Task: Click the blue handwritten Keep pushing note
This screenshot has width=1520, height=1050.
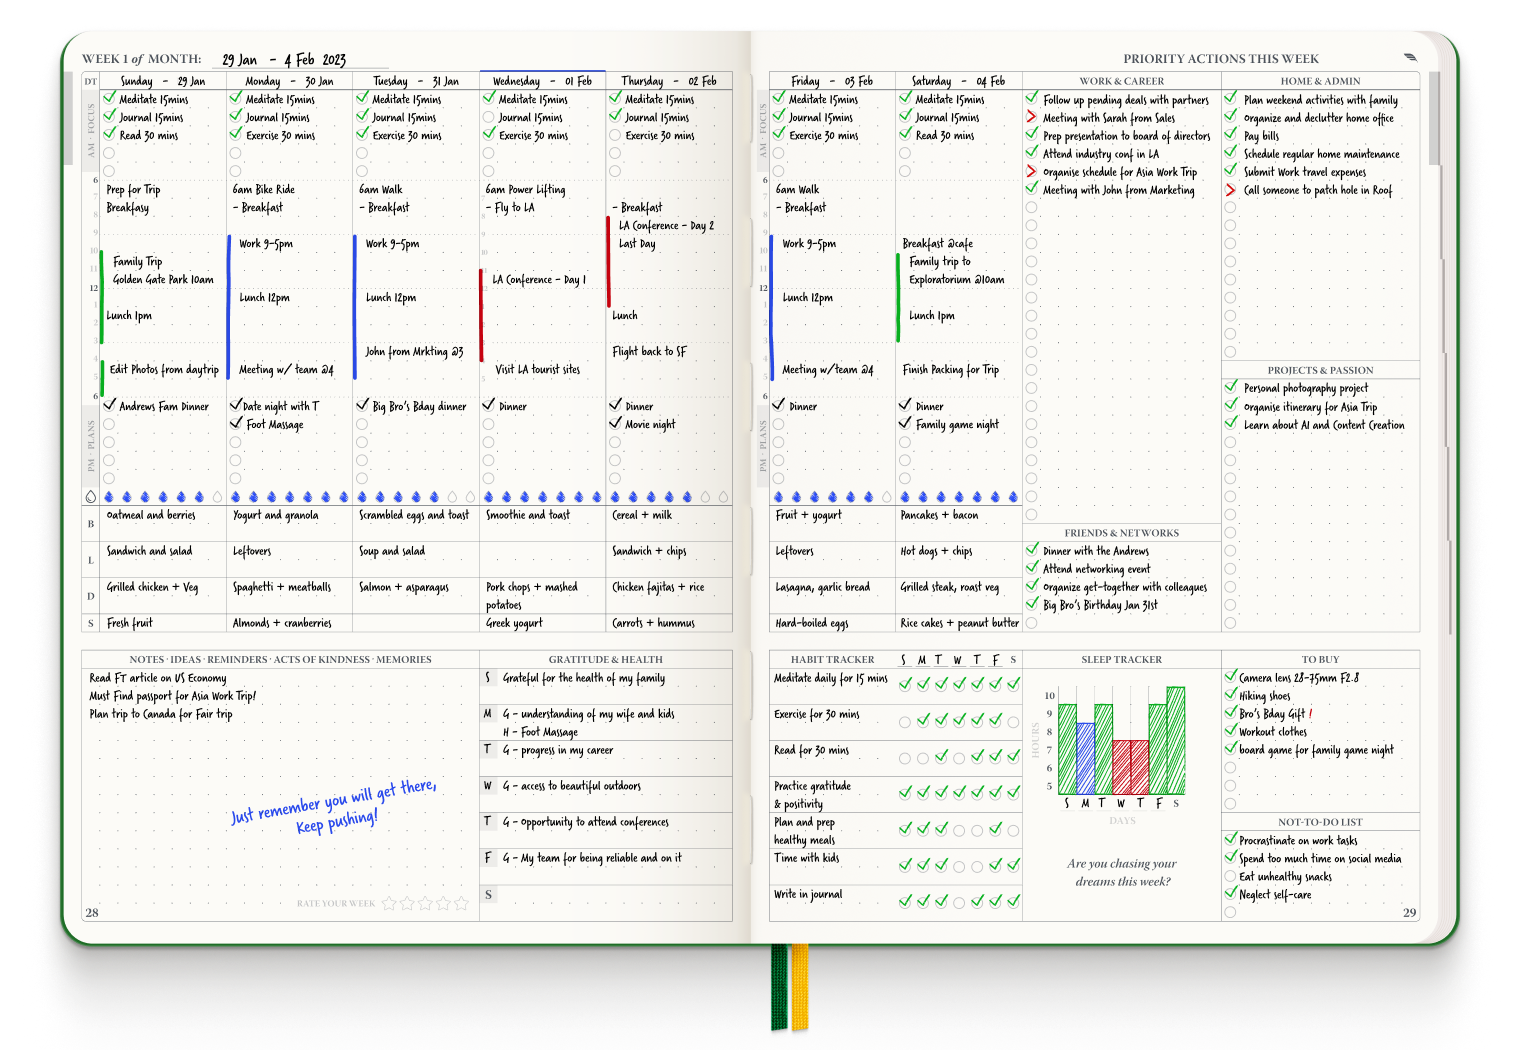Action: click(x=337, y=822)
